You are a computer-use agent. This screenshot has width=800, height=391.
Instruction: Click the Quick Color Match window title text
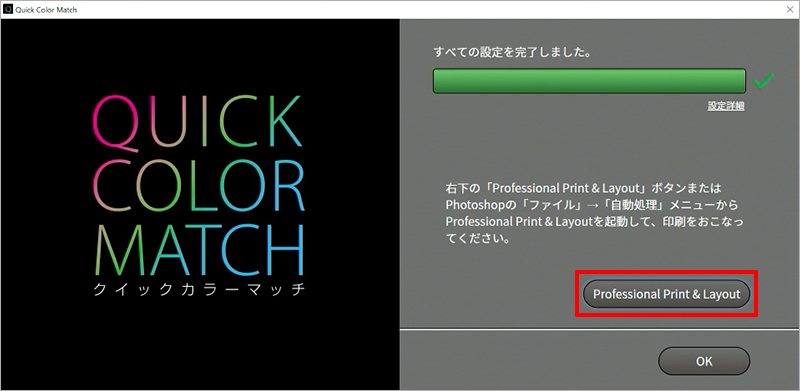[x=46, y=10]
